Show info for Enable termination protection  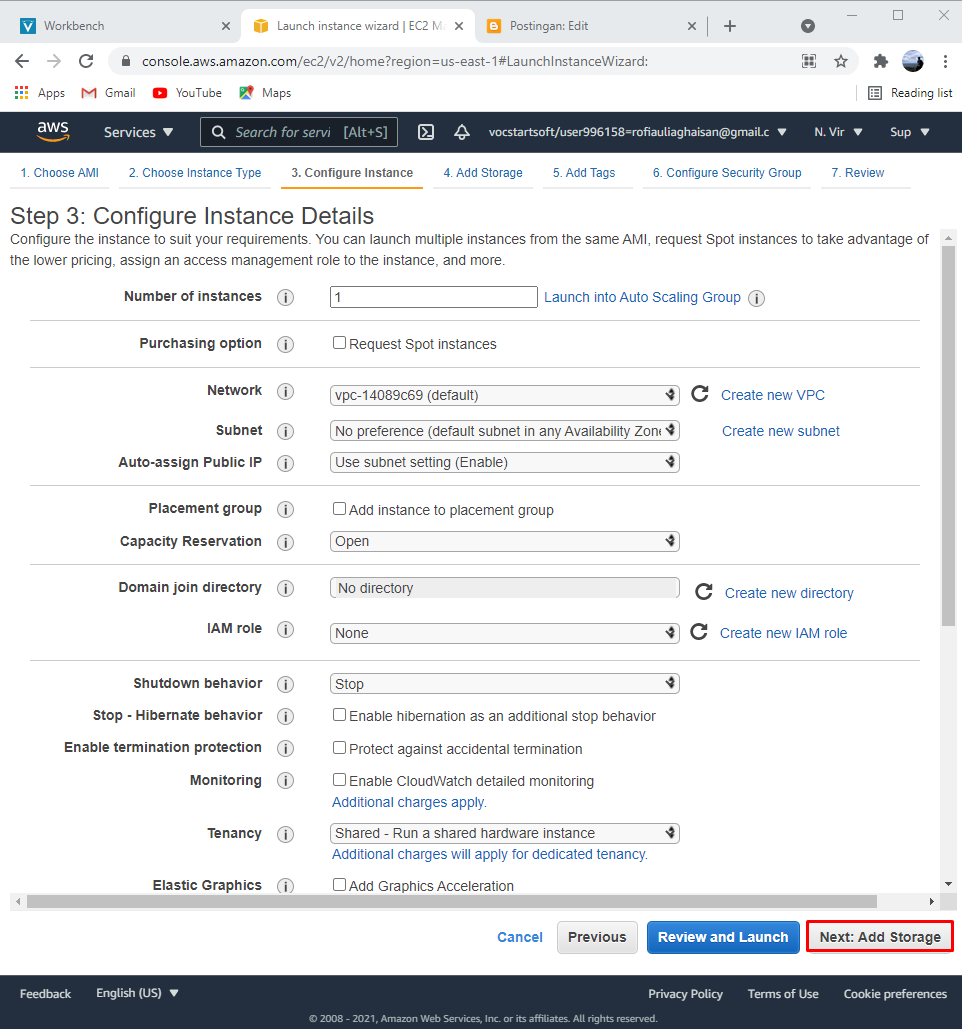pos(285,748)
